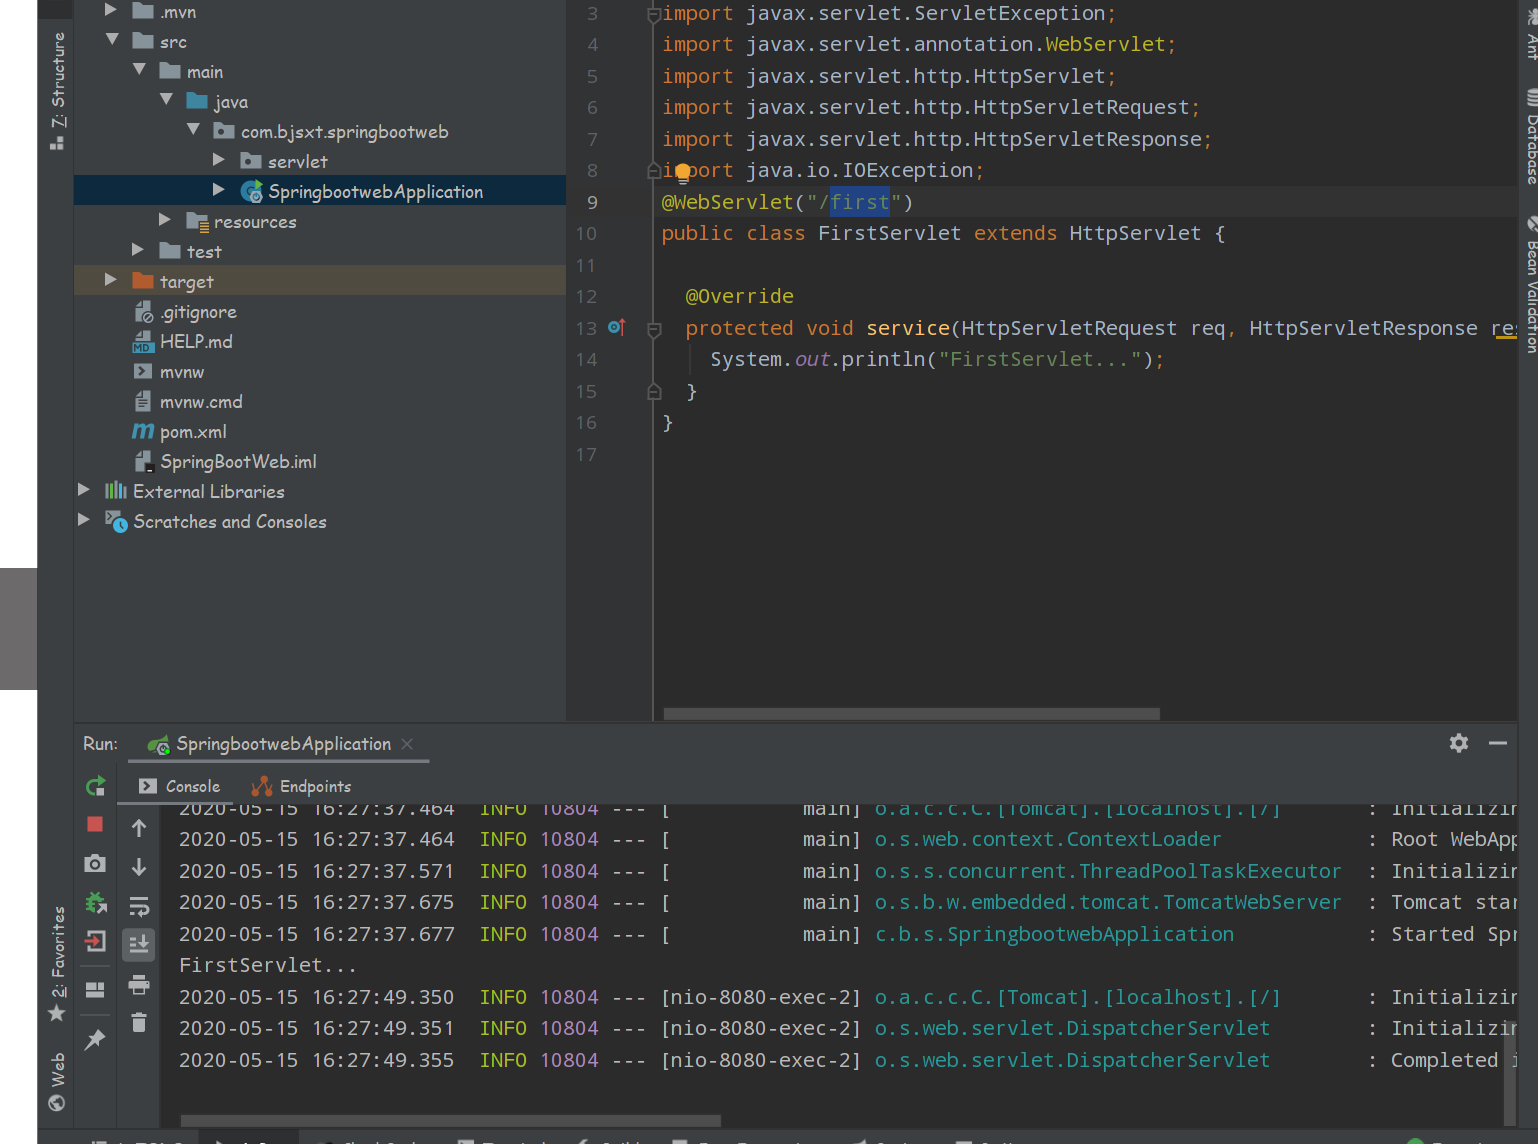Open the Web tool window tab

point(57,1080)
